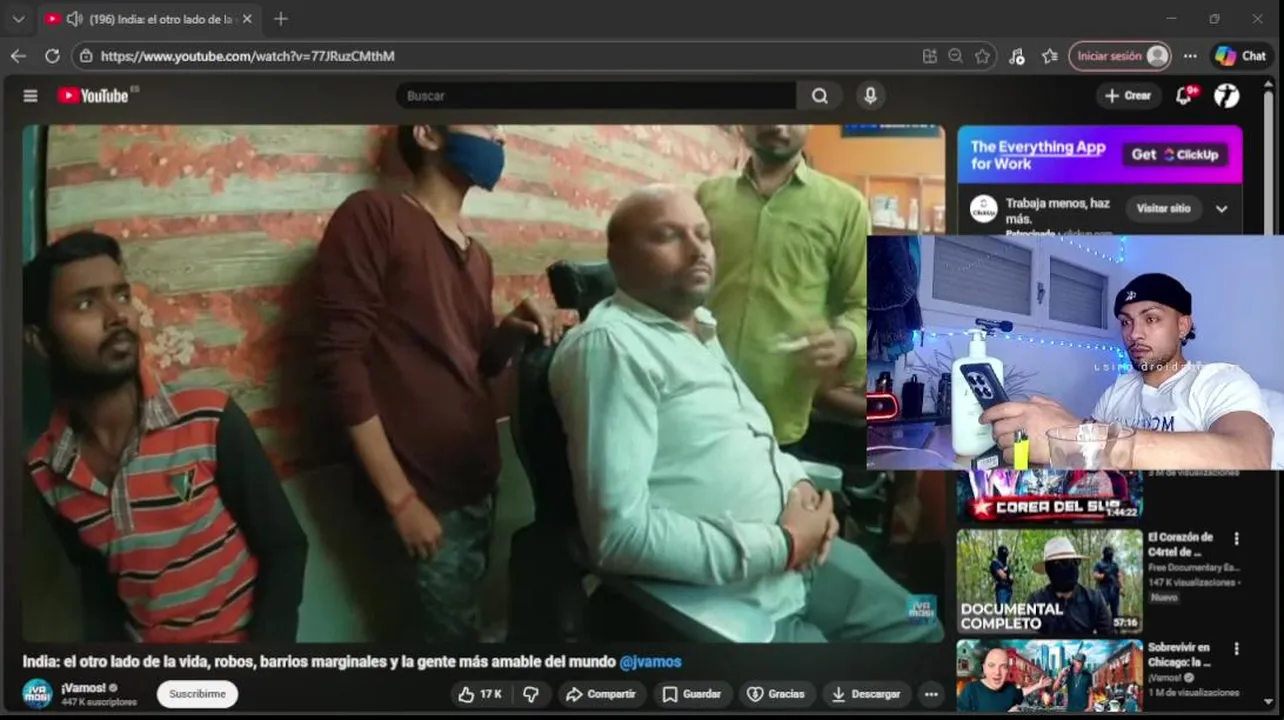Viewport: 1284px width, 720px height.
Task: Click the page vertical scrollbar
Action: (x=1269, y=395)
